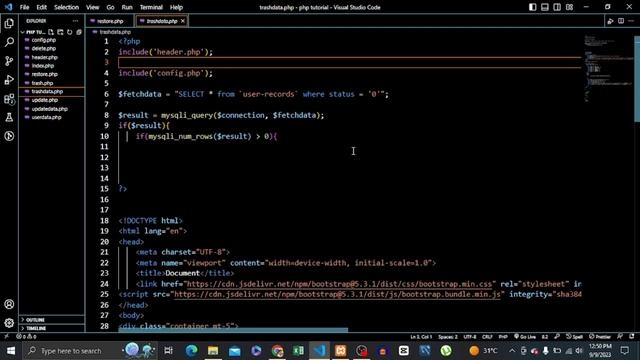Open delete.php in the Explorer
Image resolution: width=640 pixels, height=360 pixels.
(52, 49)
